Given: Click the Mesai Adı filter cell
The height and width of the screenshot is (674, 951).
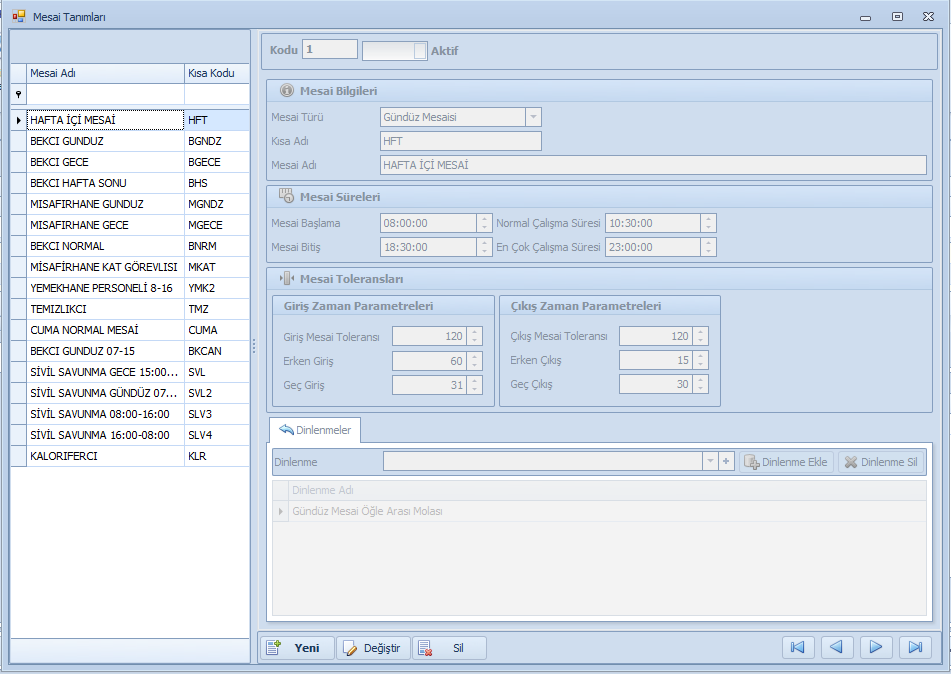Looking at the screenshot, I should click(x=106, y=94).
